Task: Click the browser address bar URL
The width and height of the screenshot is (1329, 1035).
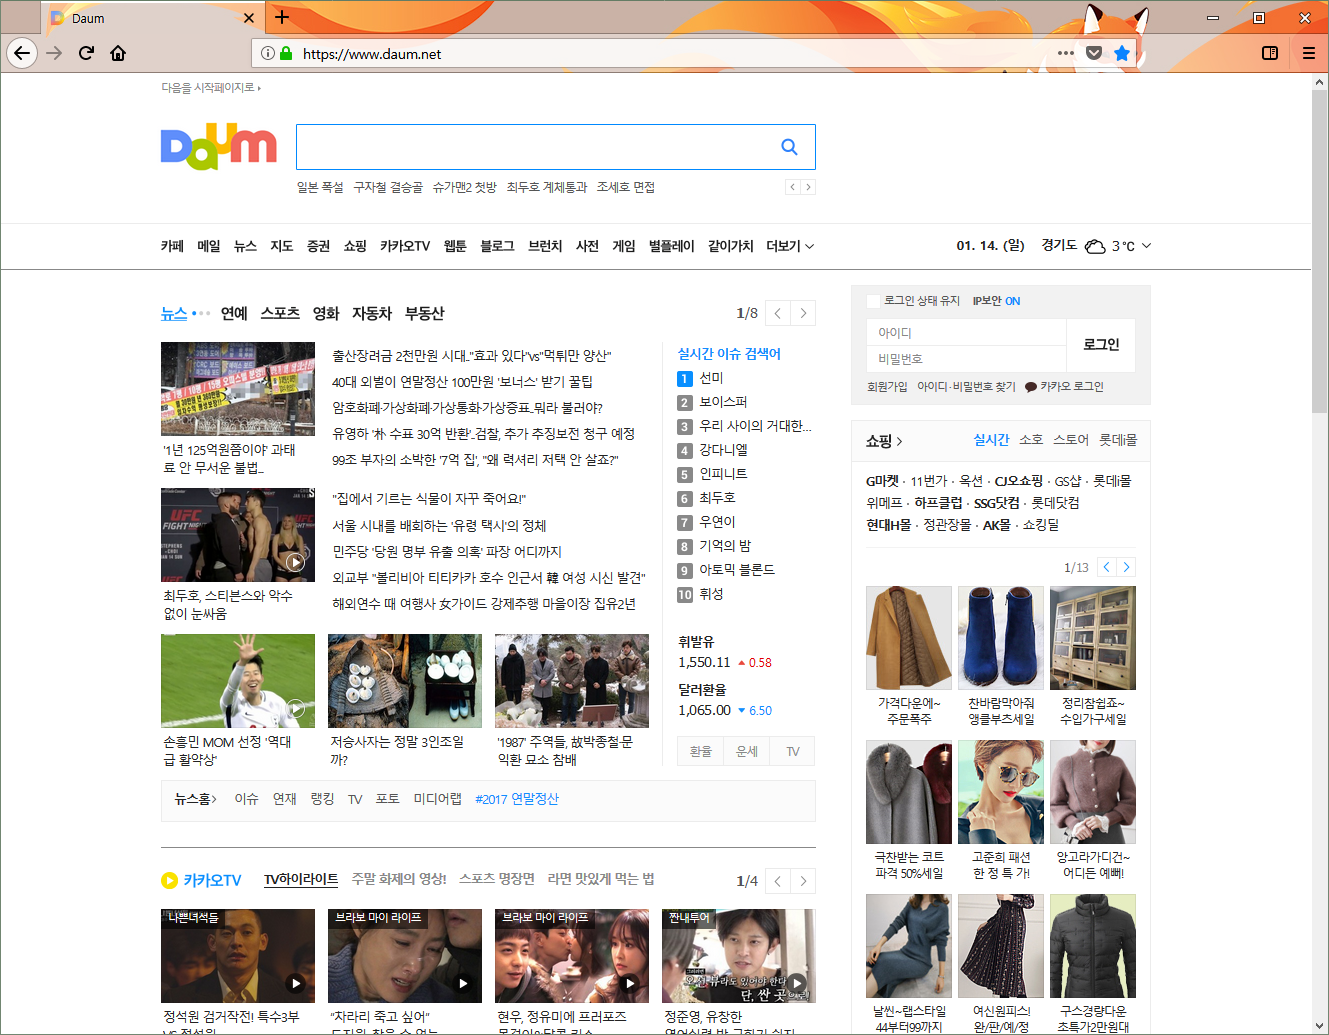Action: click(372, 54)
